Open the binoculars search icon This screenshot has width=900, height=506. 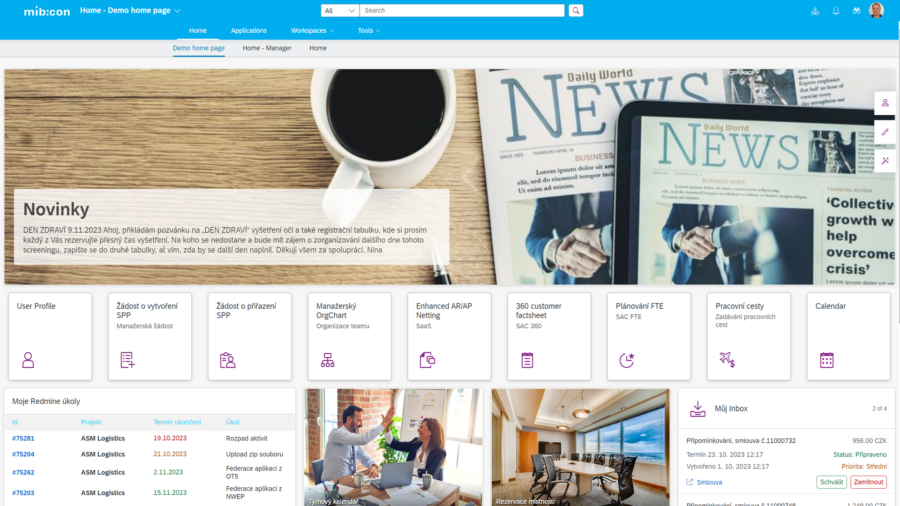tap(856, 11)
